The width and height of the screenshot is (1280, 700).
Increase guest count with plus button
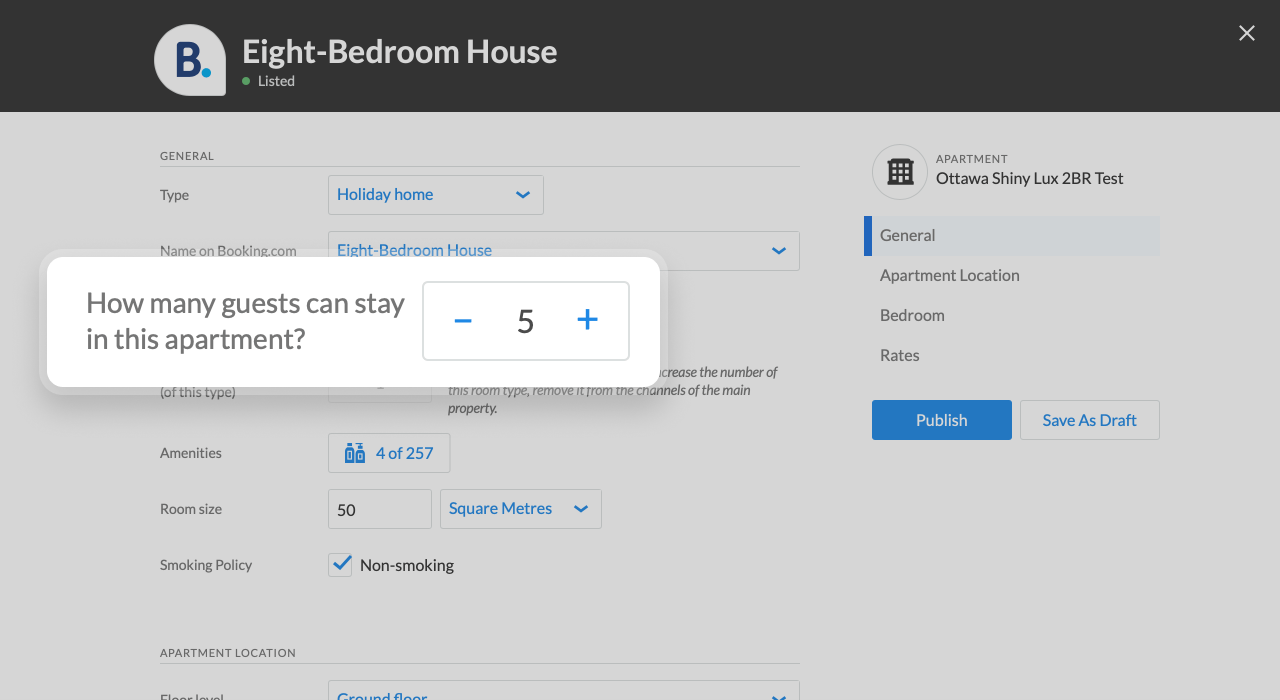588,320
